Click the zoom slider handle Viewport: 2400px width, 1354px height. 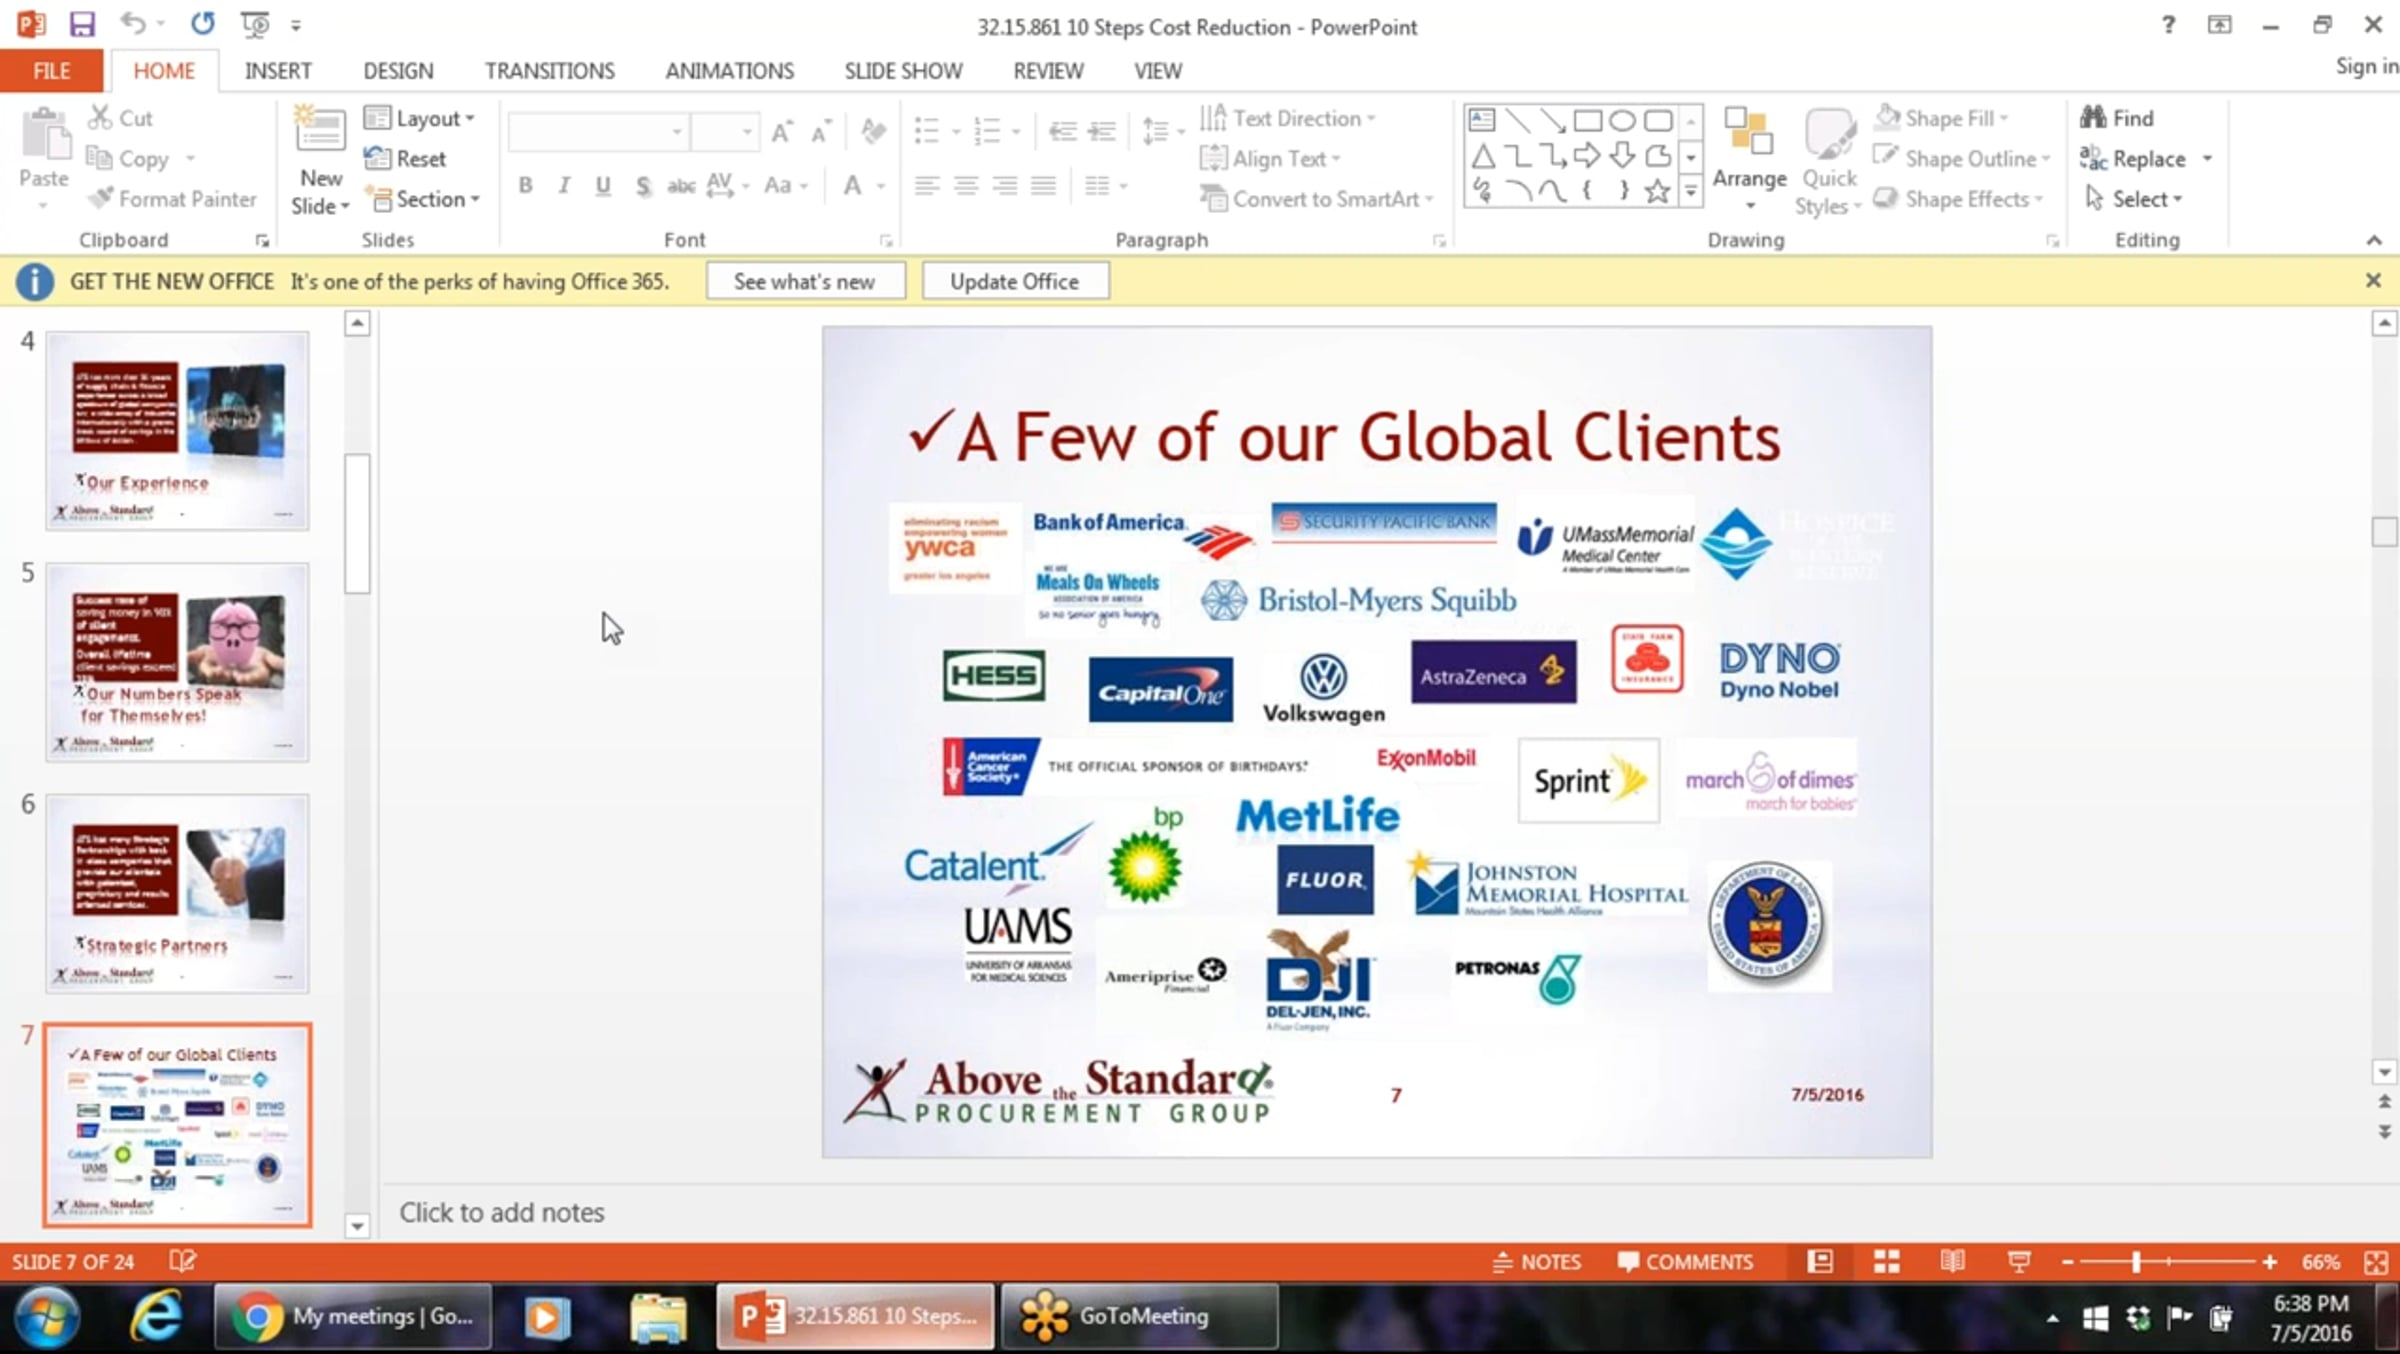[2136, 1262]
